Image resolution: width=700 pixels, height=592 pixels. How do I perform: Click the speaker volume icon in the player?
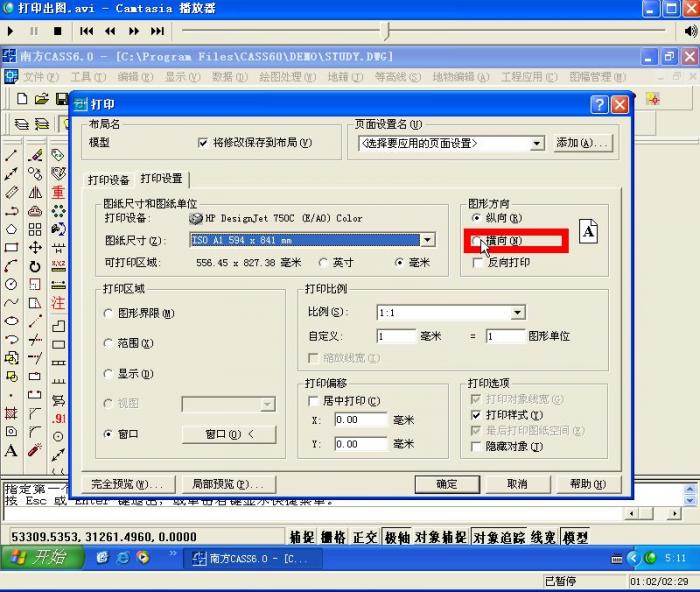point(689,31)
